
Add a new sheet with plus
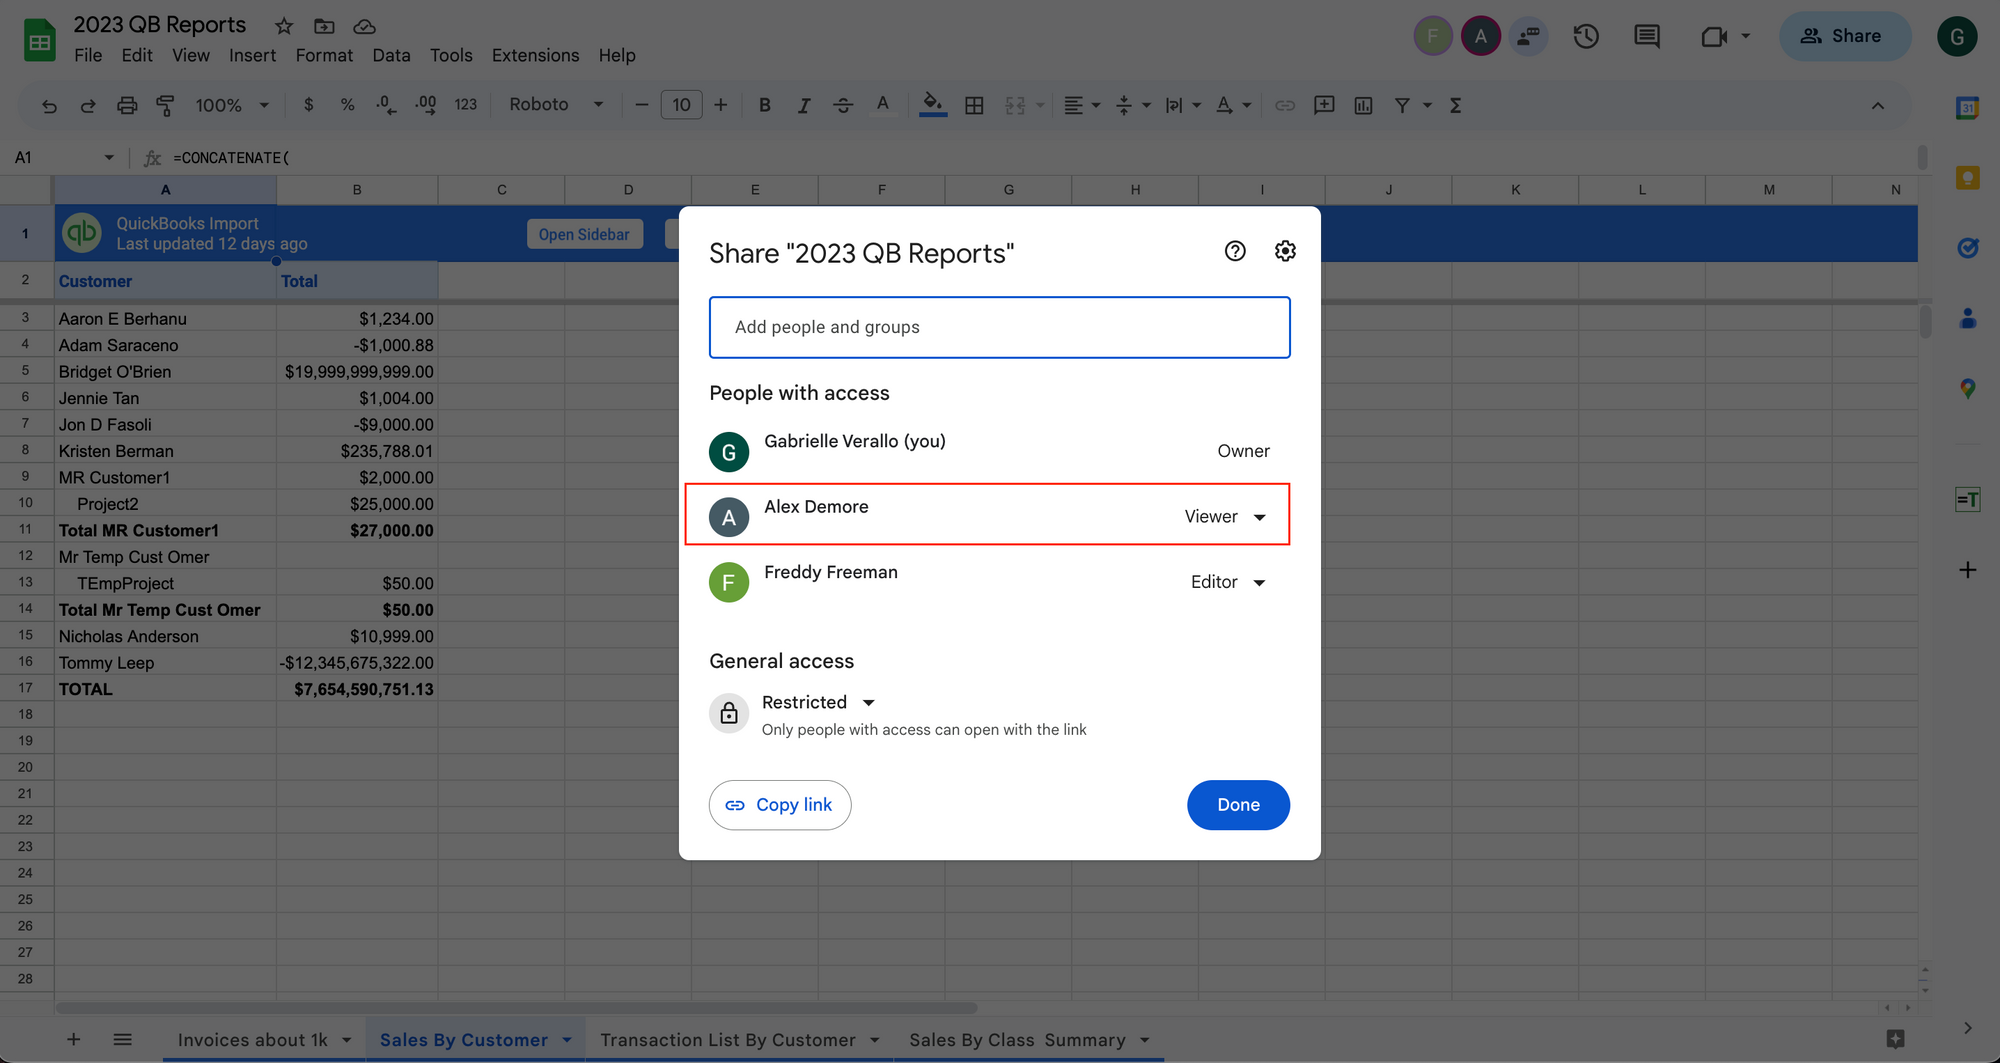pyautogui.click(x=73, y=1040)
